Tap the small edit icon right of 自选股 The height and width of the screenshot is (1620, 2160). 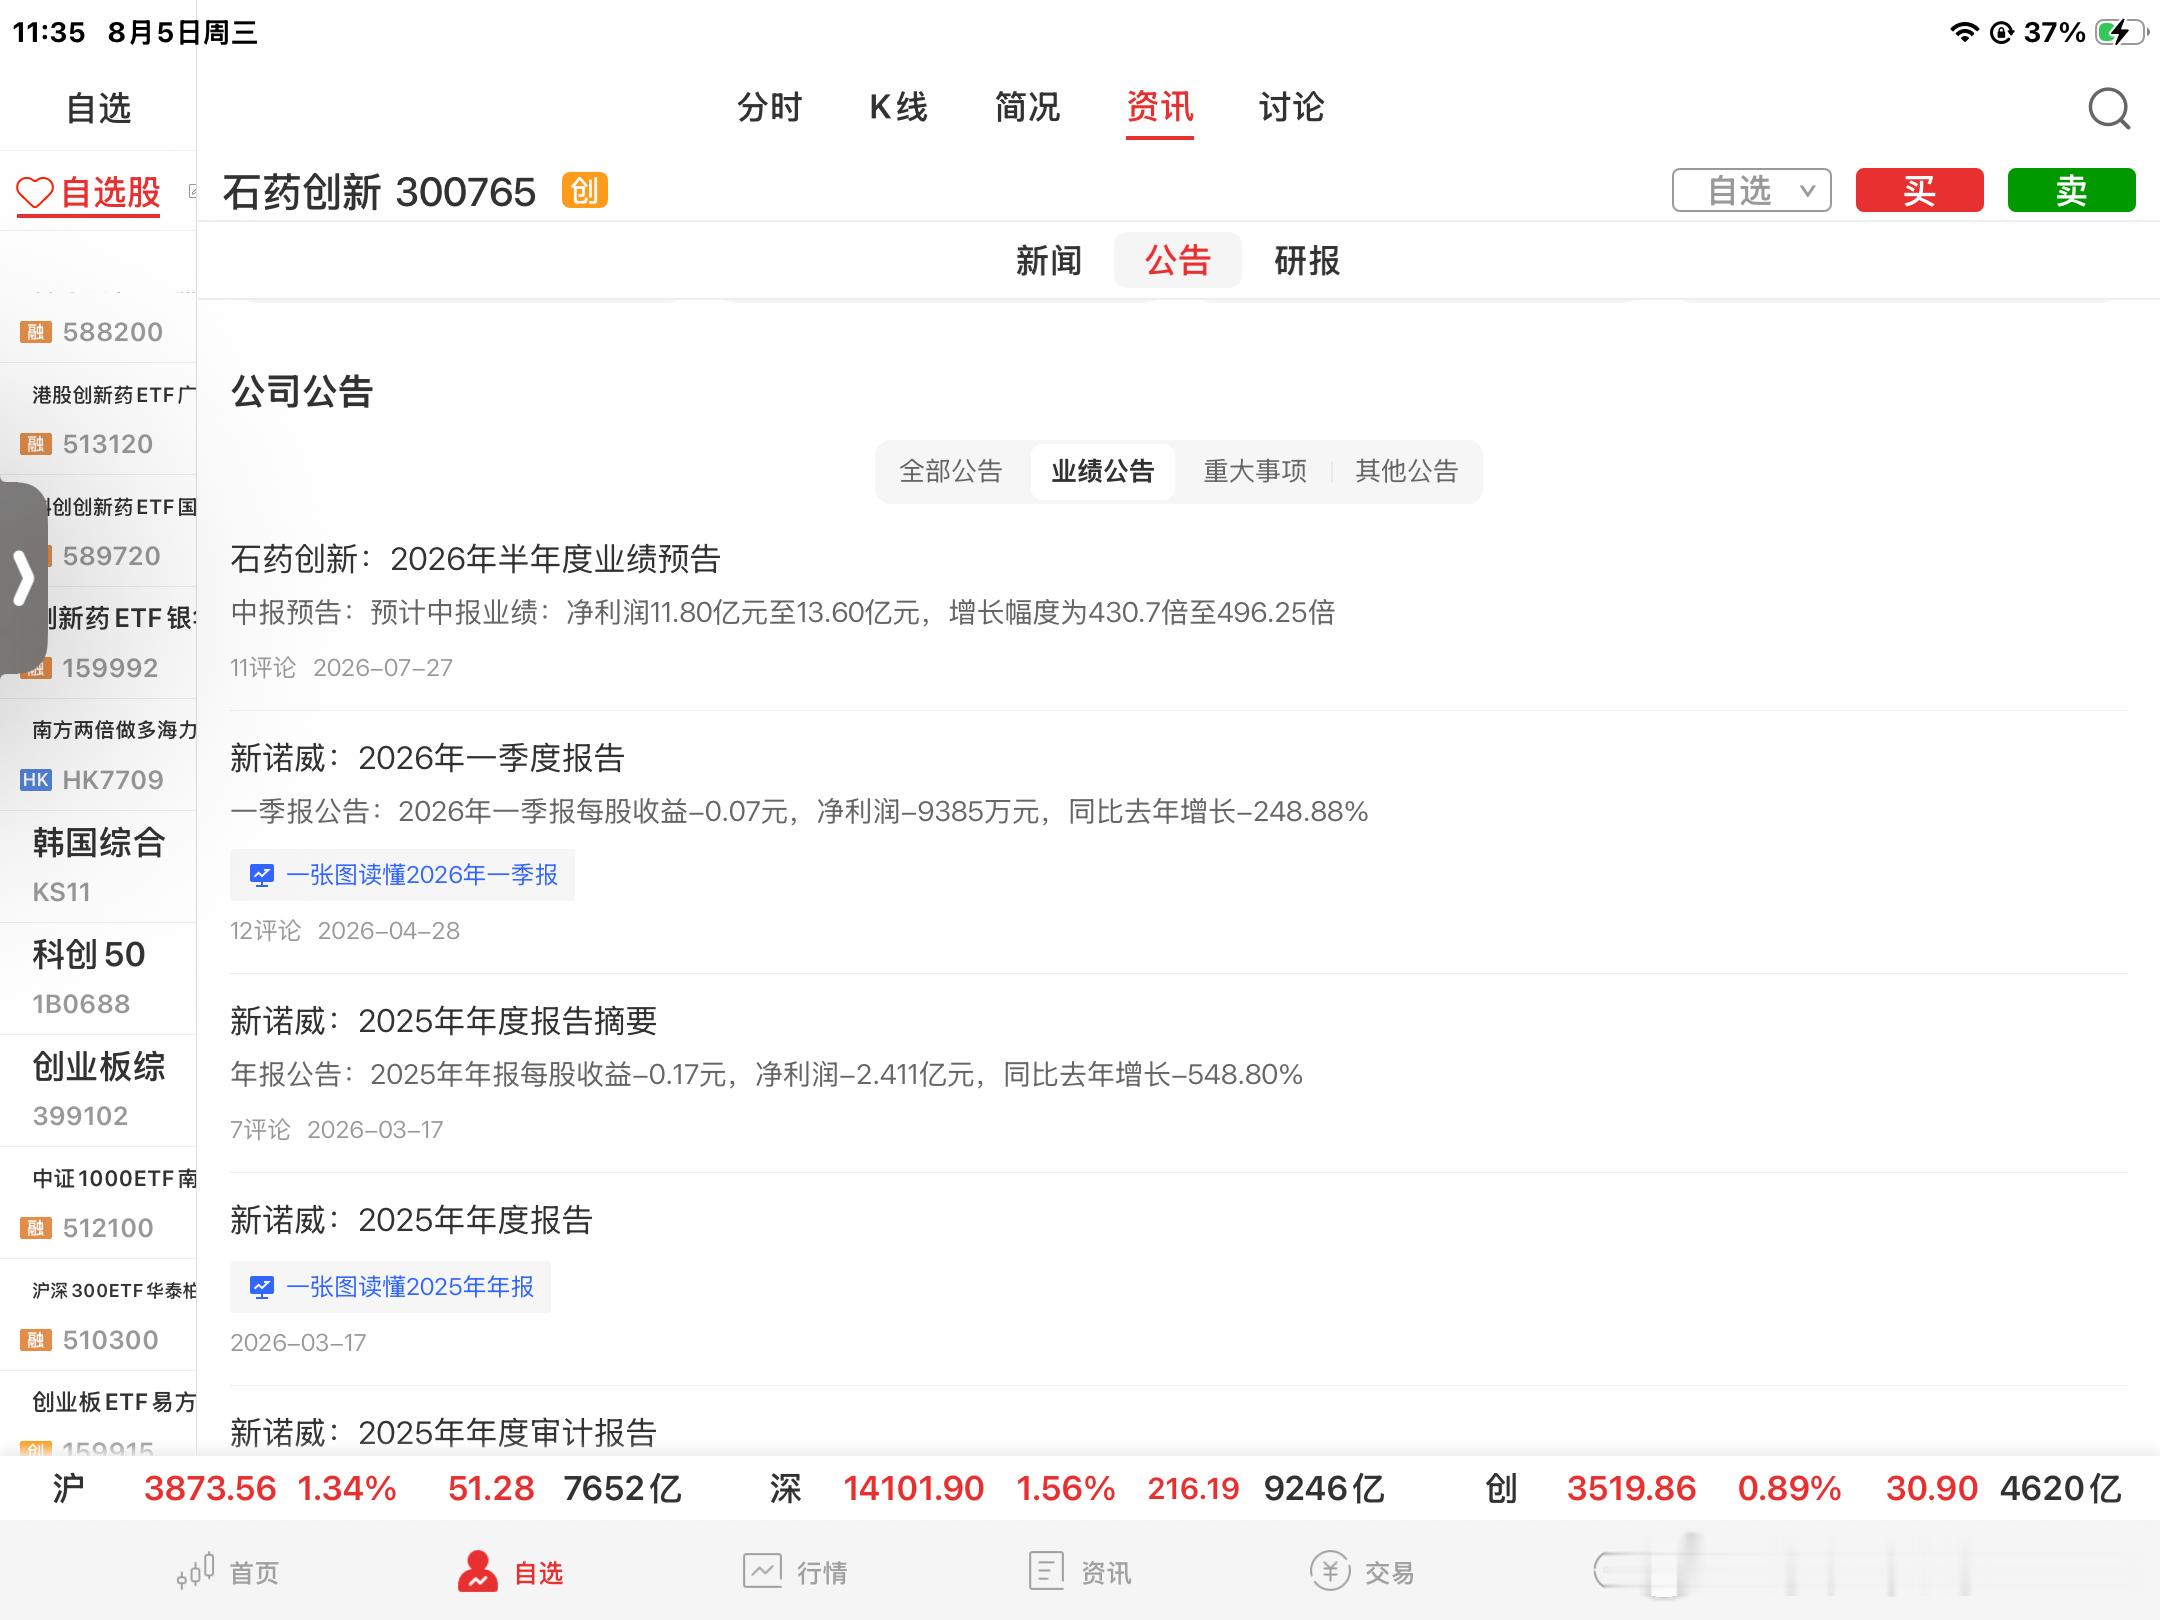click(x=193, y=191)
